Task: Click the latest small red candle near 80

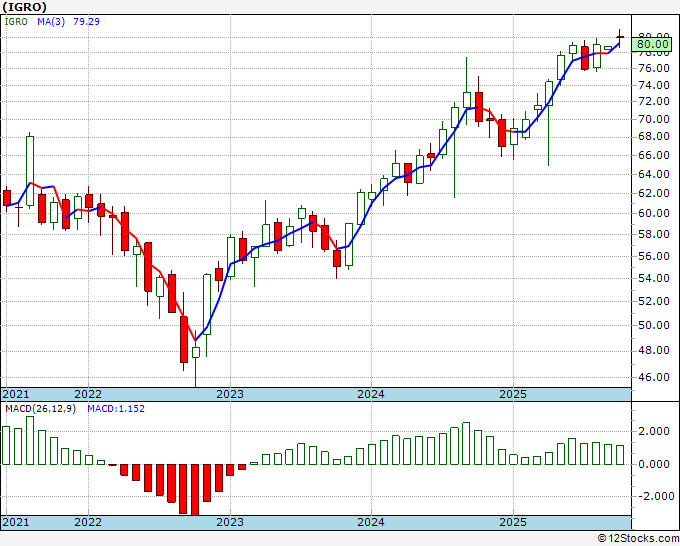Action: (x=620, y=38)
